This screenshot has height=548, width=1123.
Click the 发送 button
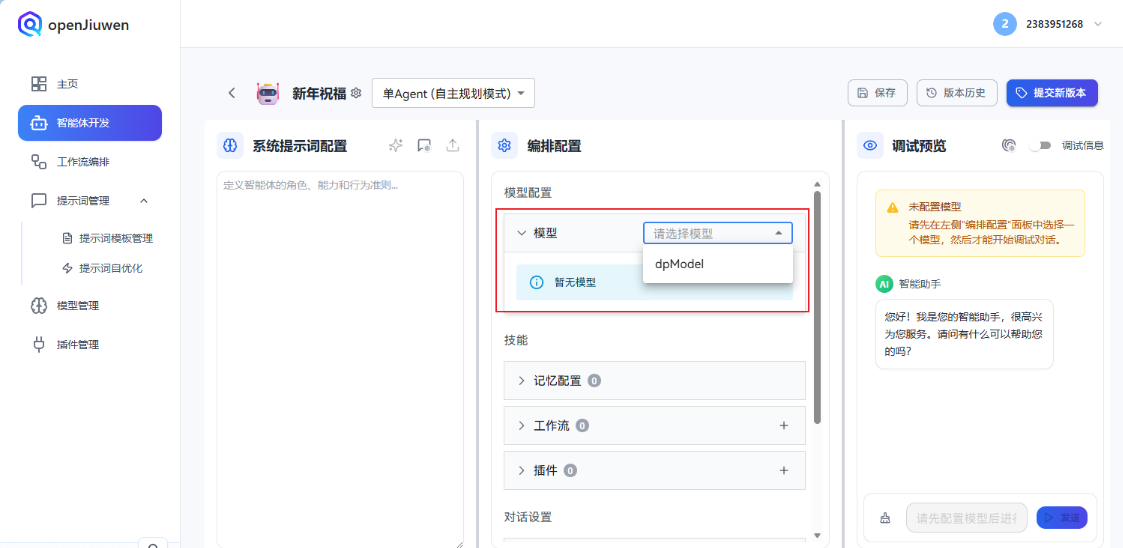tap(1061, 517)
